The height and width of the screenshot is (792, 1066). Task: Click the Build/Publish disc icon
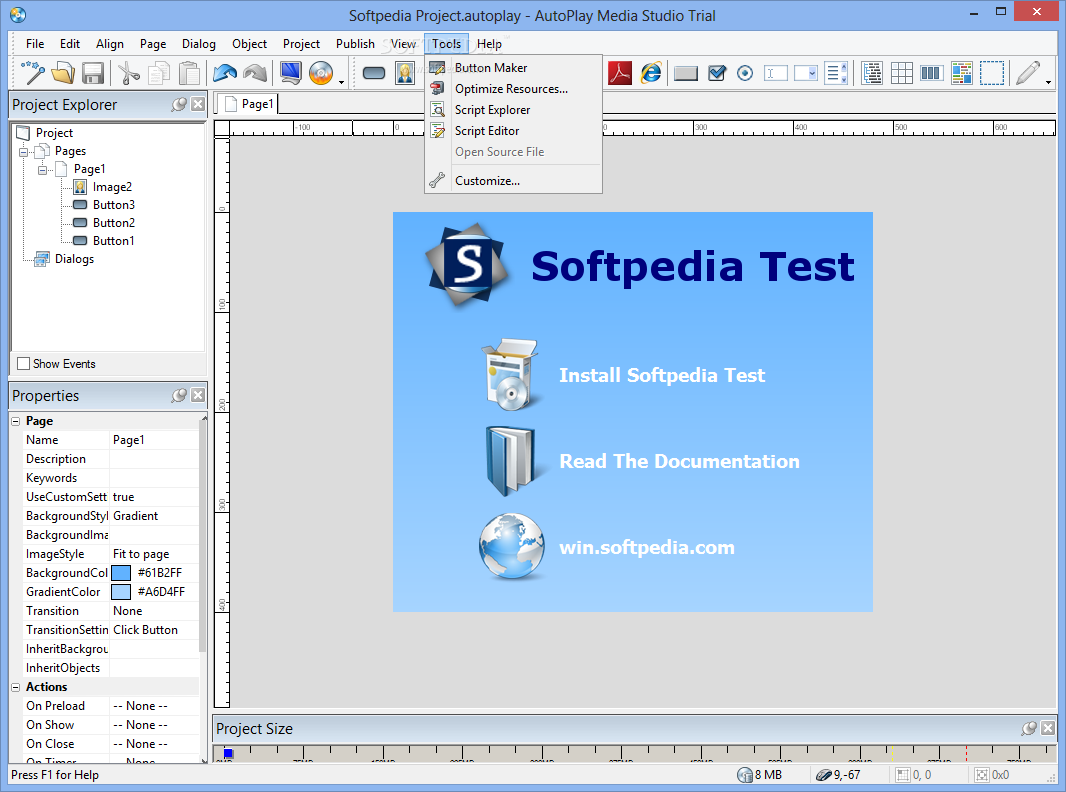pyautogui.click(x=321, y=73)
